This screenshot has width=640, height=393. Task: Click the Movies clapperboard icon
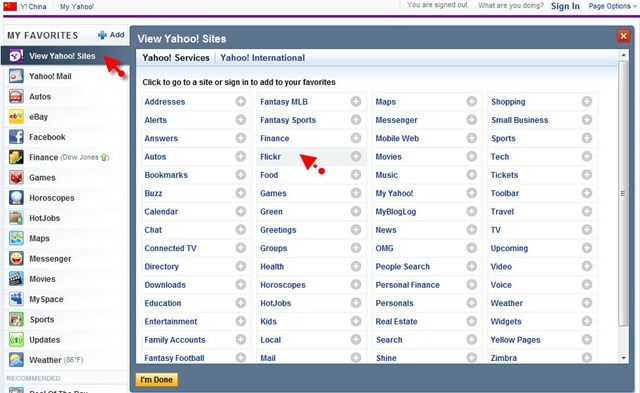[x=16, y=279]
